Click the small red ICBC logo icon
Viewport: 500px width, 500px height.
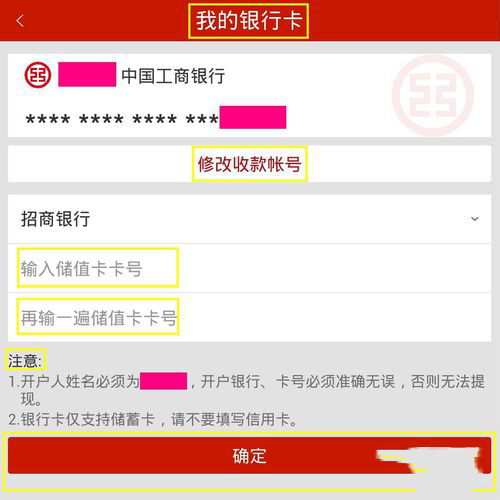pos(38,75)
